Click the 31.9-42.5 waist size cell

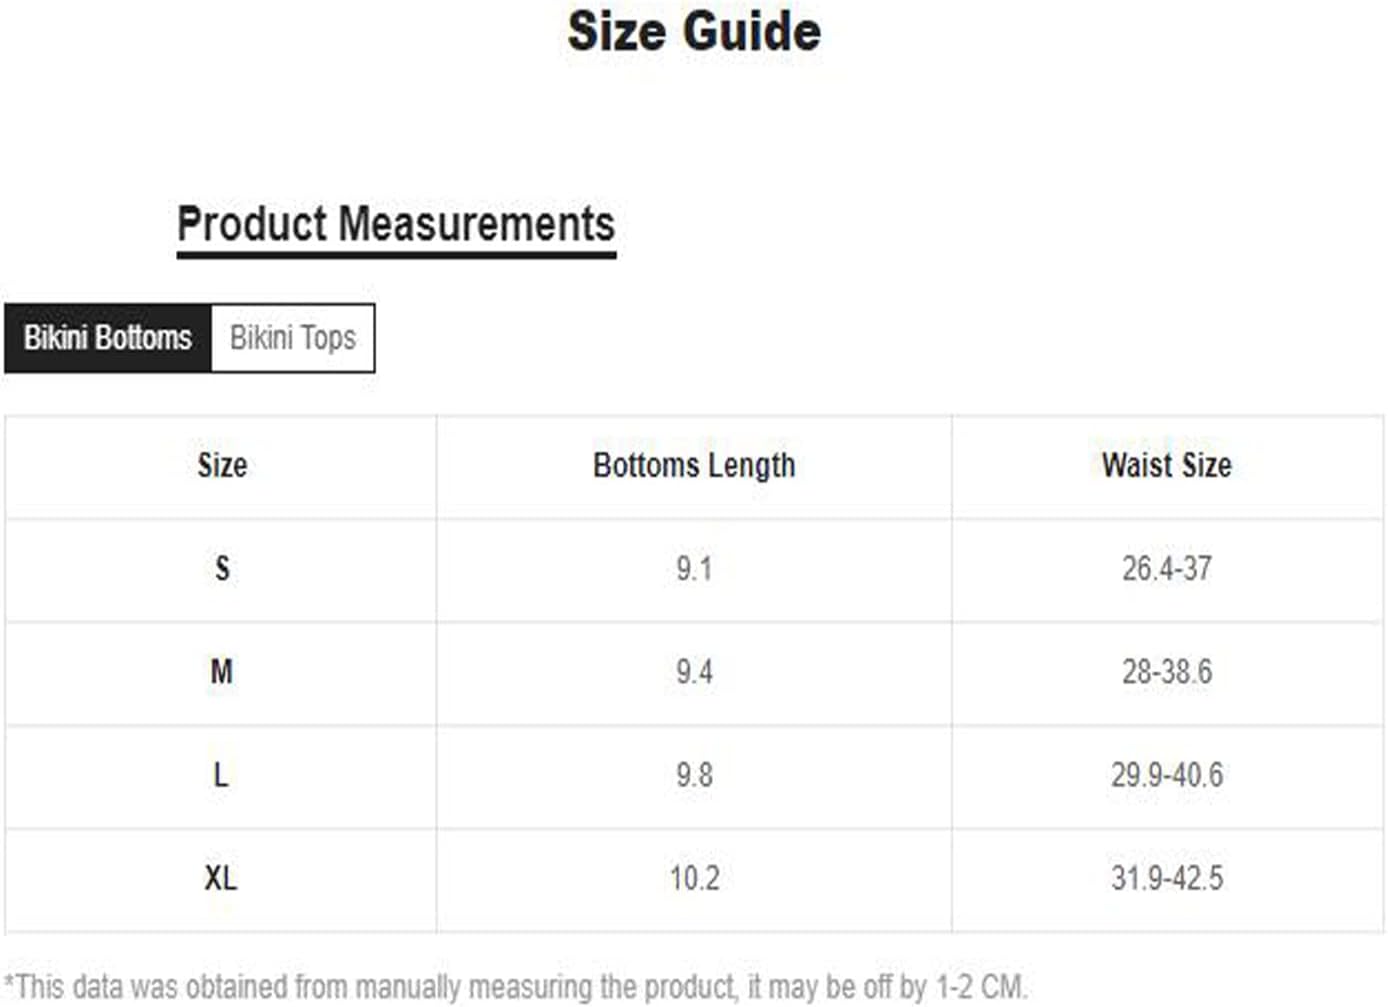tap(1167, 879)
